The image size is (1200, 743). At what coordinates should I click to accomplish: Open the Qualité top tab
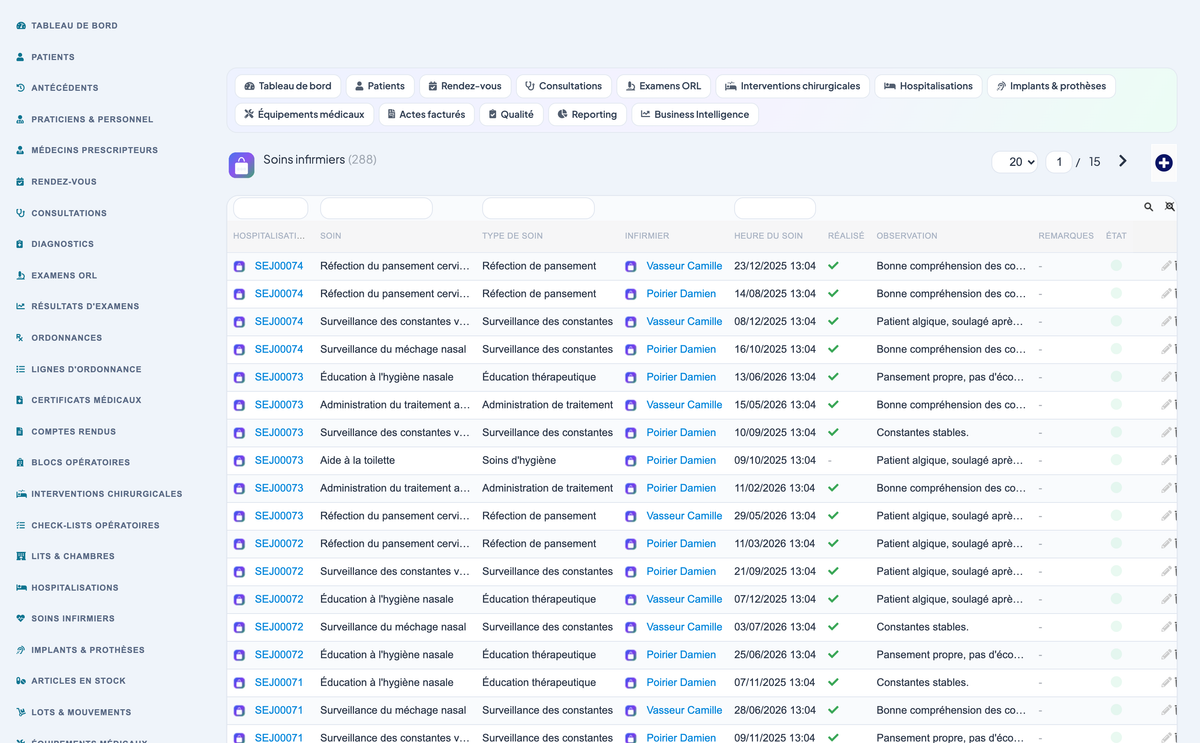[511, 114]
